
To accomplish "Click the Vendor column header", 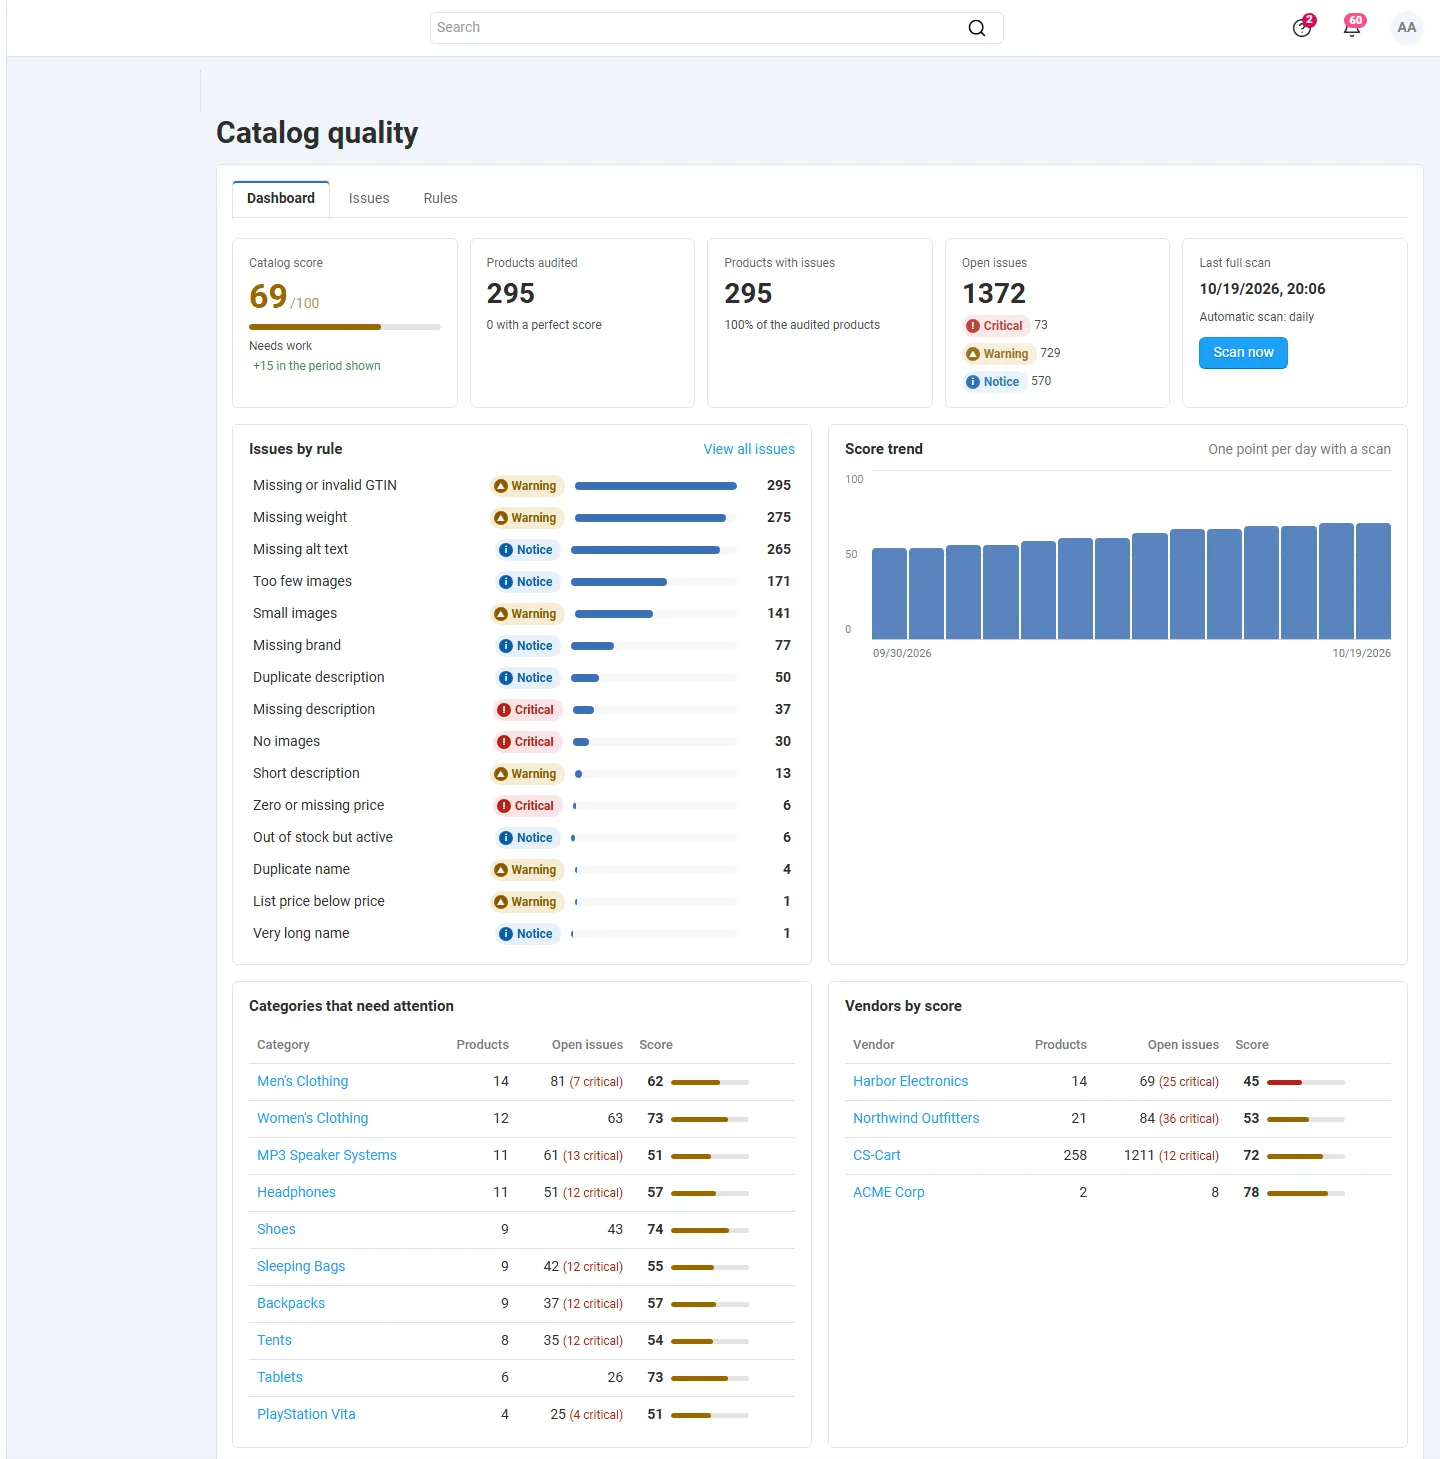I will point(874,1045).
